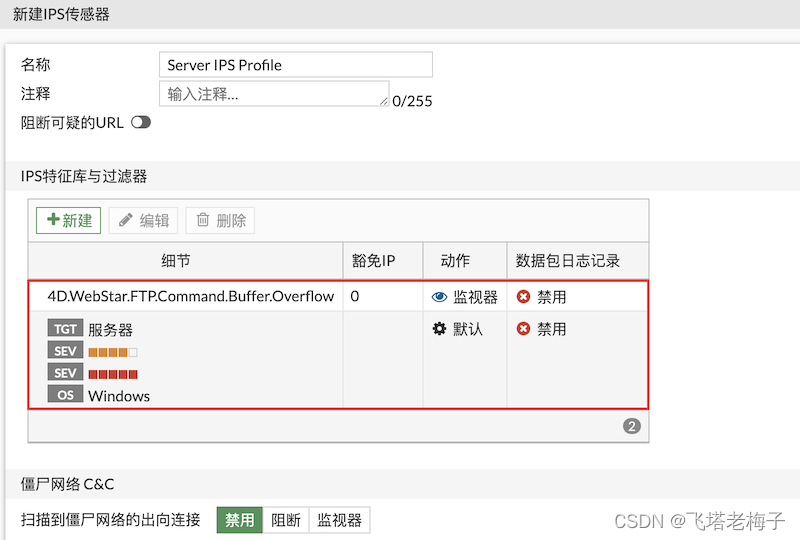Click the 禁用 logging text in the filter row

point(552,329)
